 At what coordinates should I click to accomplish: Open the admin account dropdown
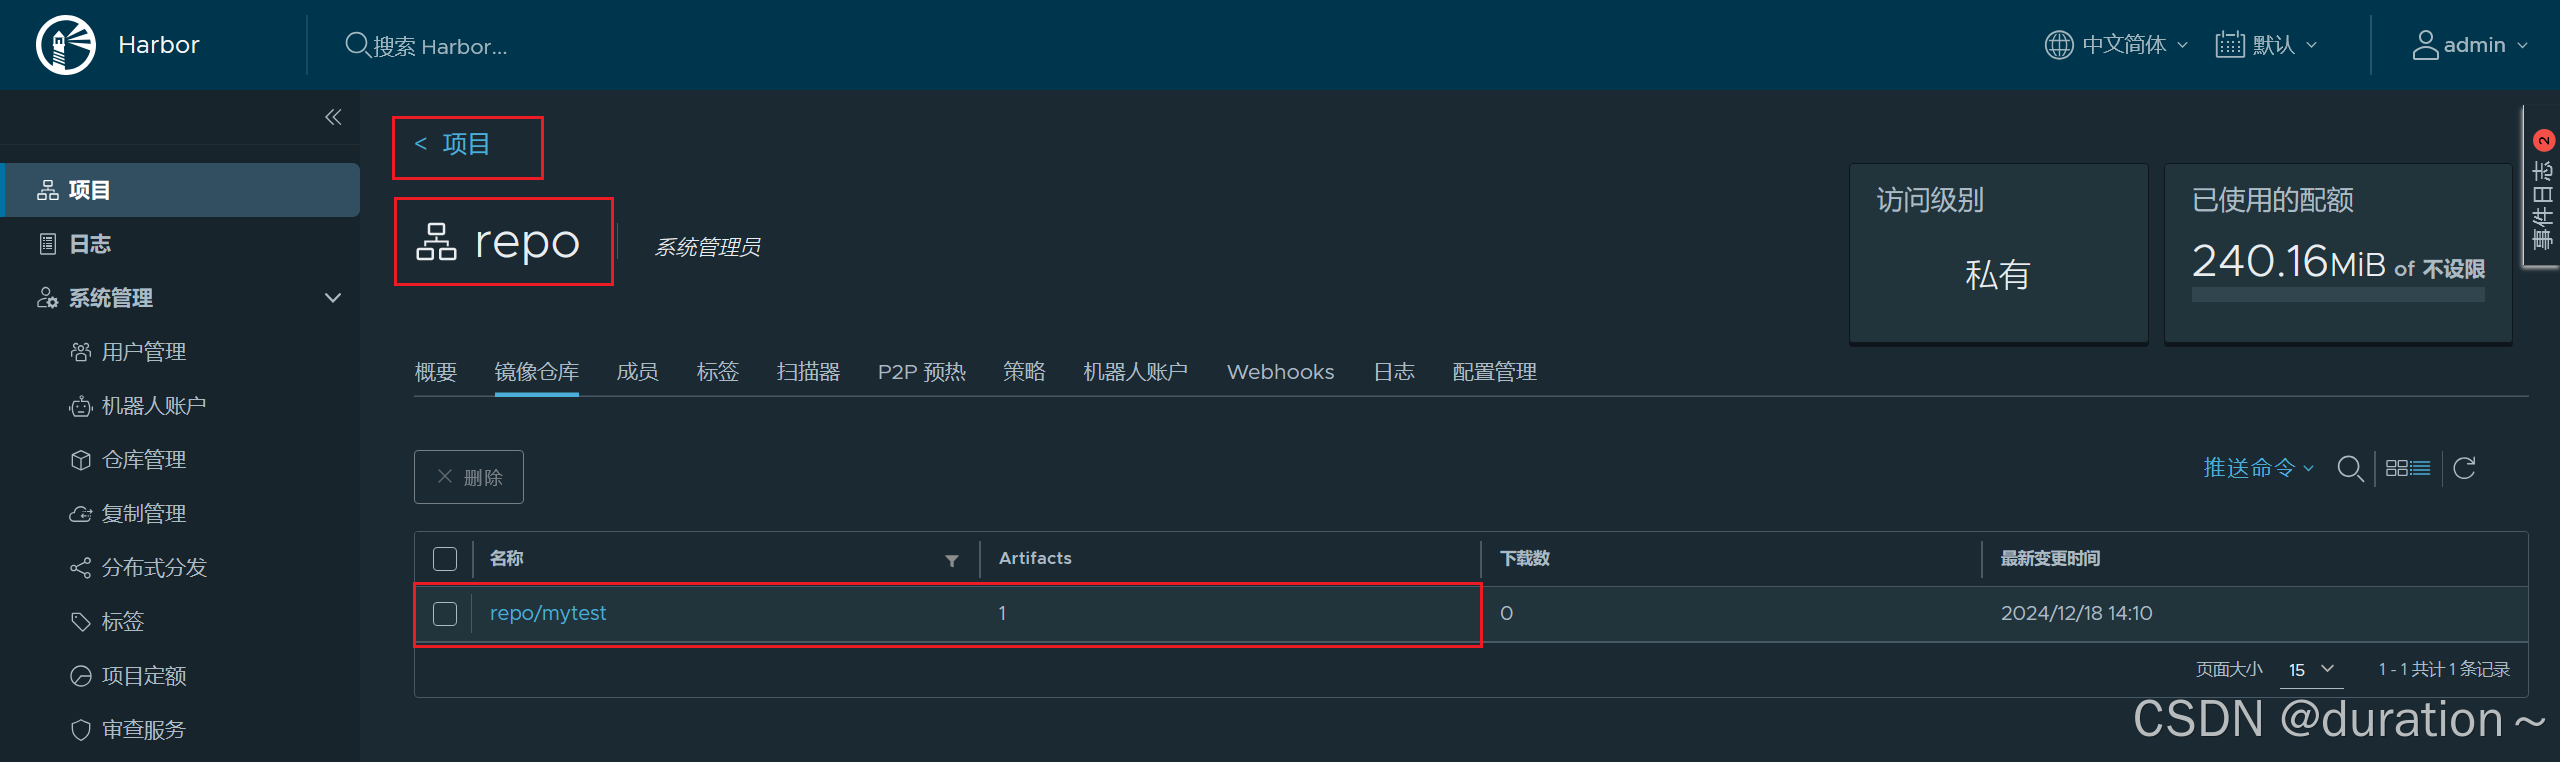[x=2486, y=45]
